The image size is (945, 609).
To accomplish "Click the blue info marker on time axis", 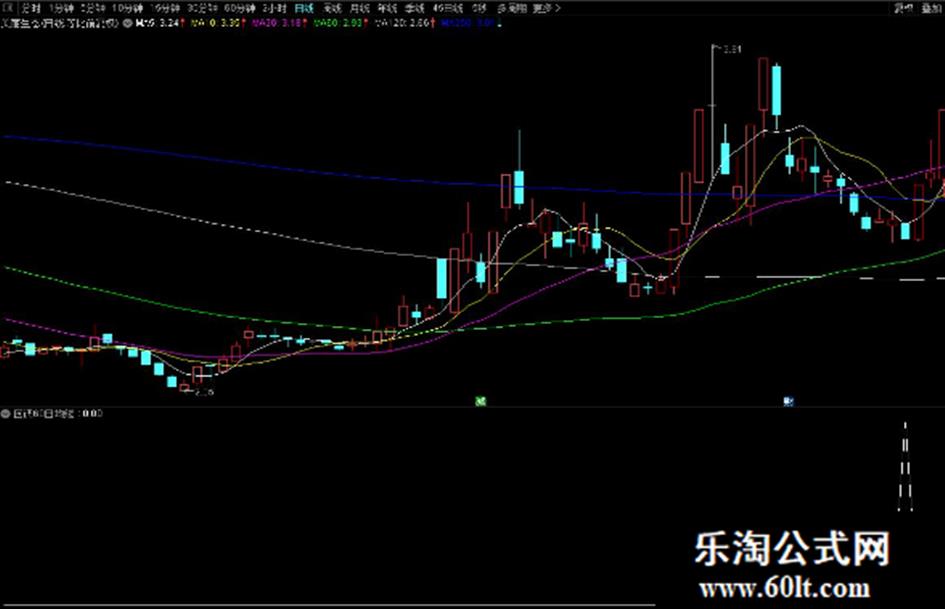I will 788,401.
